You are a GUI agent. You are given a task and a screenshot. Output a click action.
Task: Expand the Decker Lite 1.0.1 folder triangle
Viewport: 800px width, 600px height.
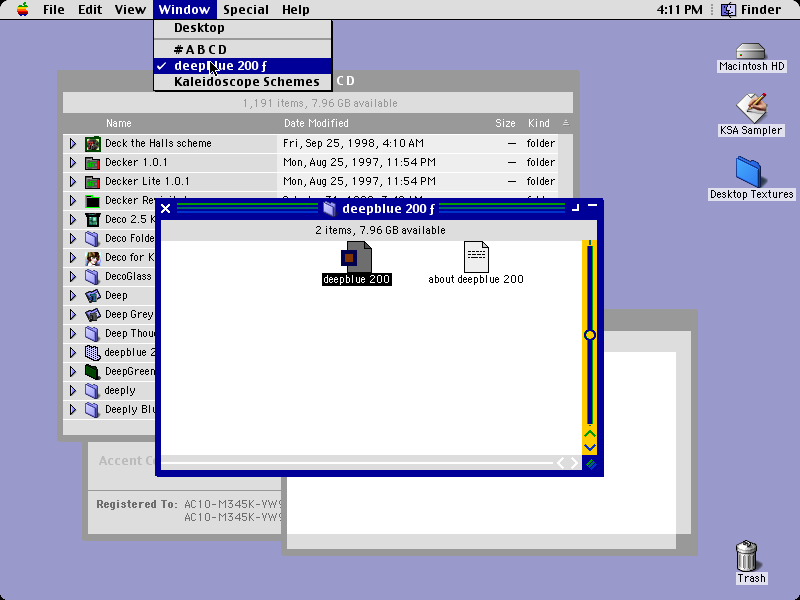(x=73, y=182)
